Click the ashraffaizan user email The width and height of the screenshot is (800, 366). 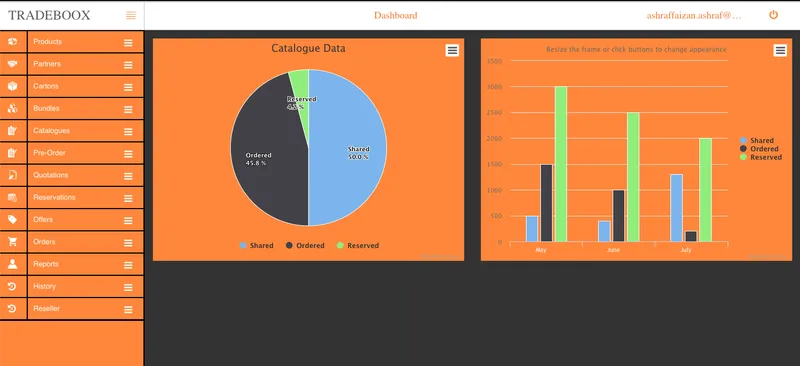coord(694,15)
